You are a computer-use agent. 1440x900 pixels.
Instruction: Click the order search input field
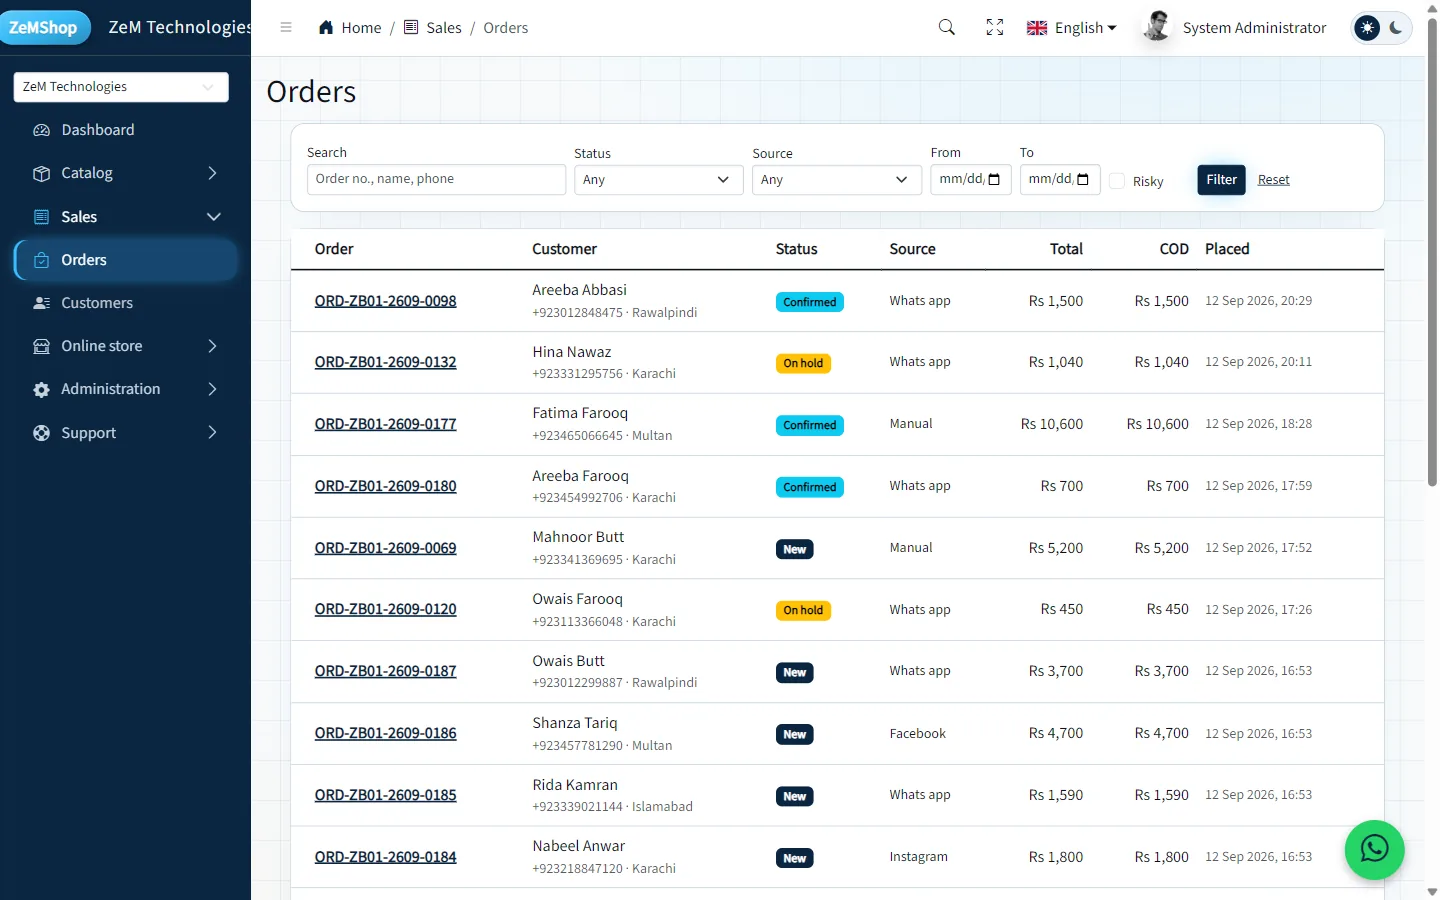[x=436, y=179]
